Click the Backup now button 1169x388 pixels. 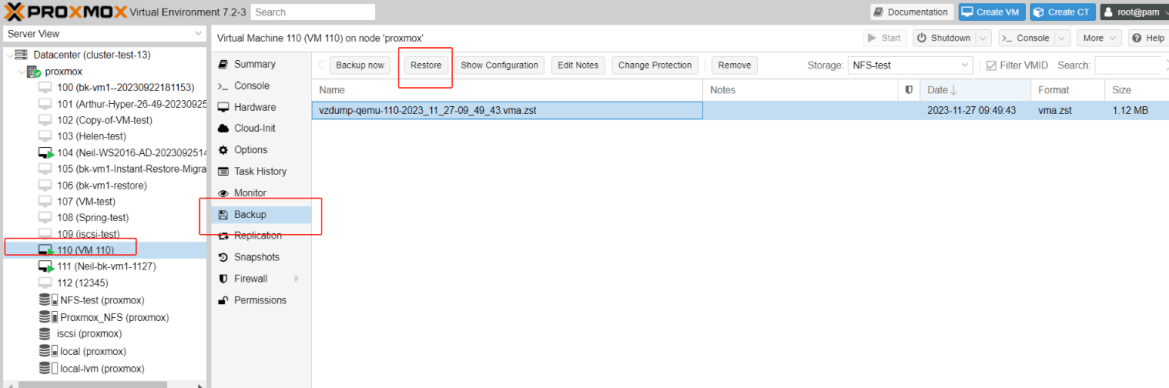pyautogui.click(x=360, y=66)
